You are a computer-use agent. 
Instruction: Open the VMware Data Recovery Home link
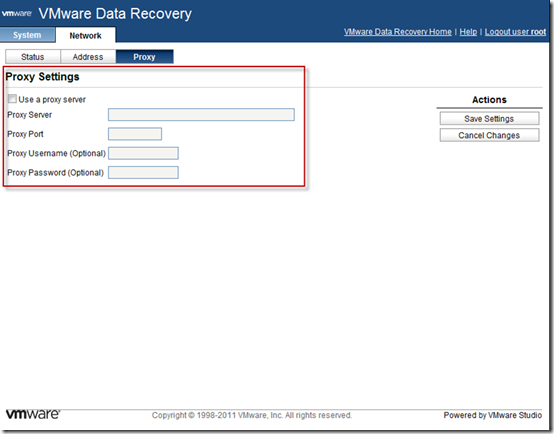[x=398, y=32]
